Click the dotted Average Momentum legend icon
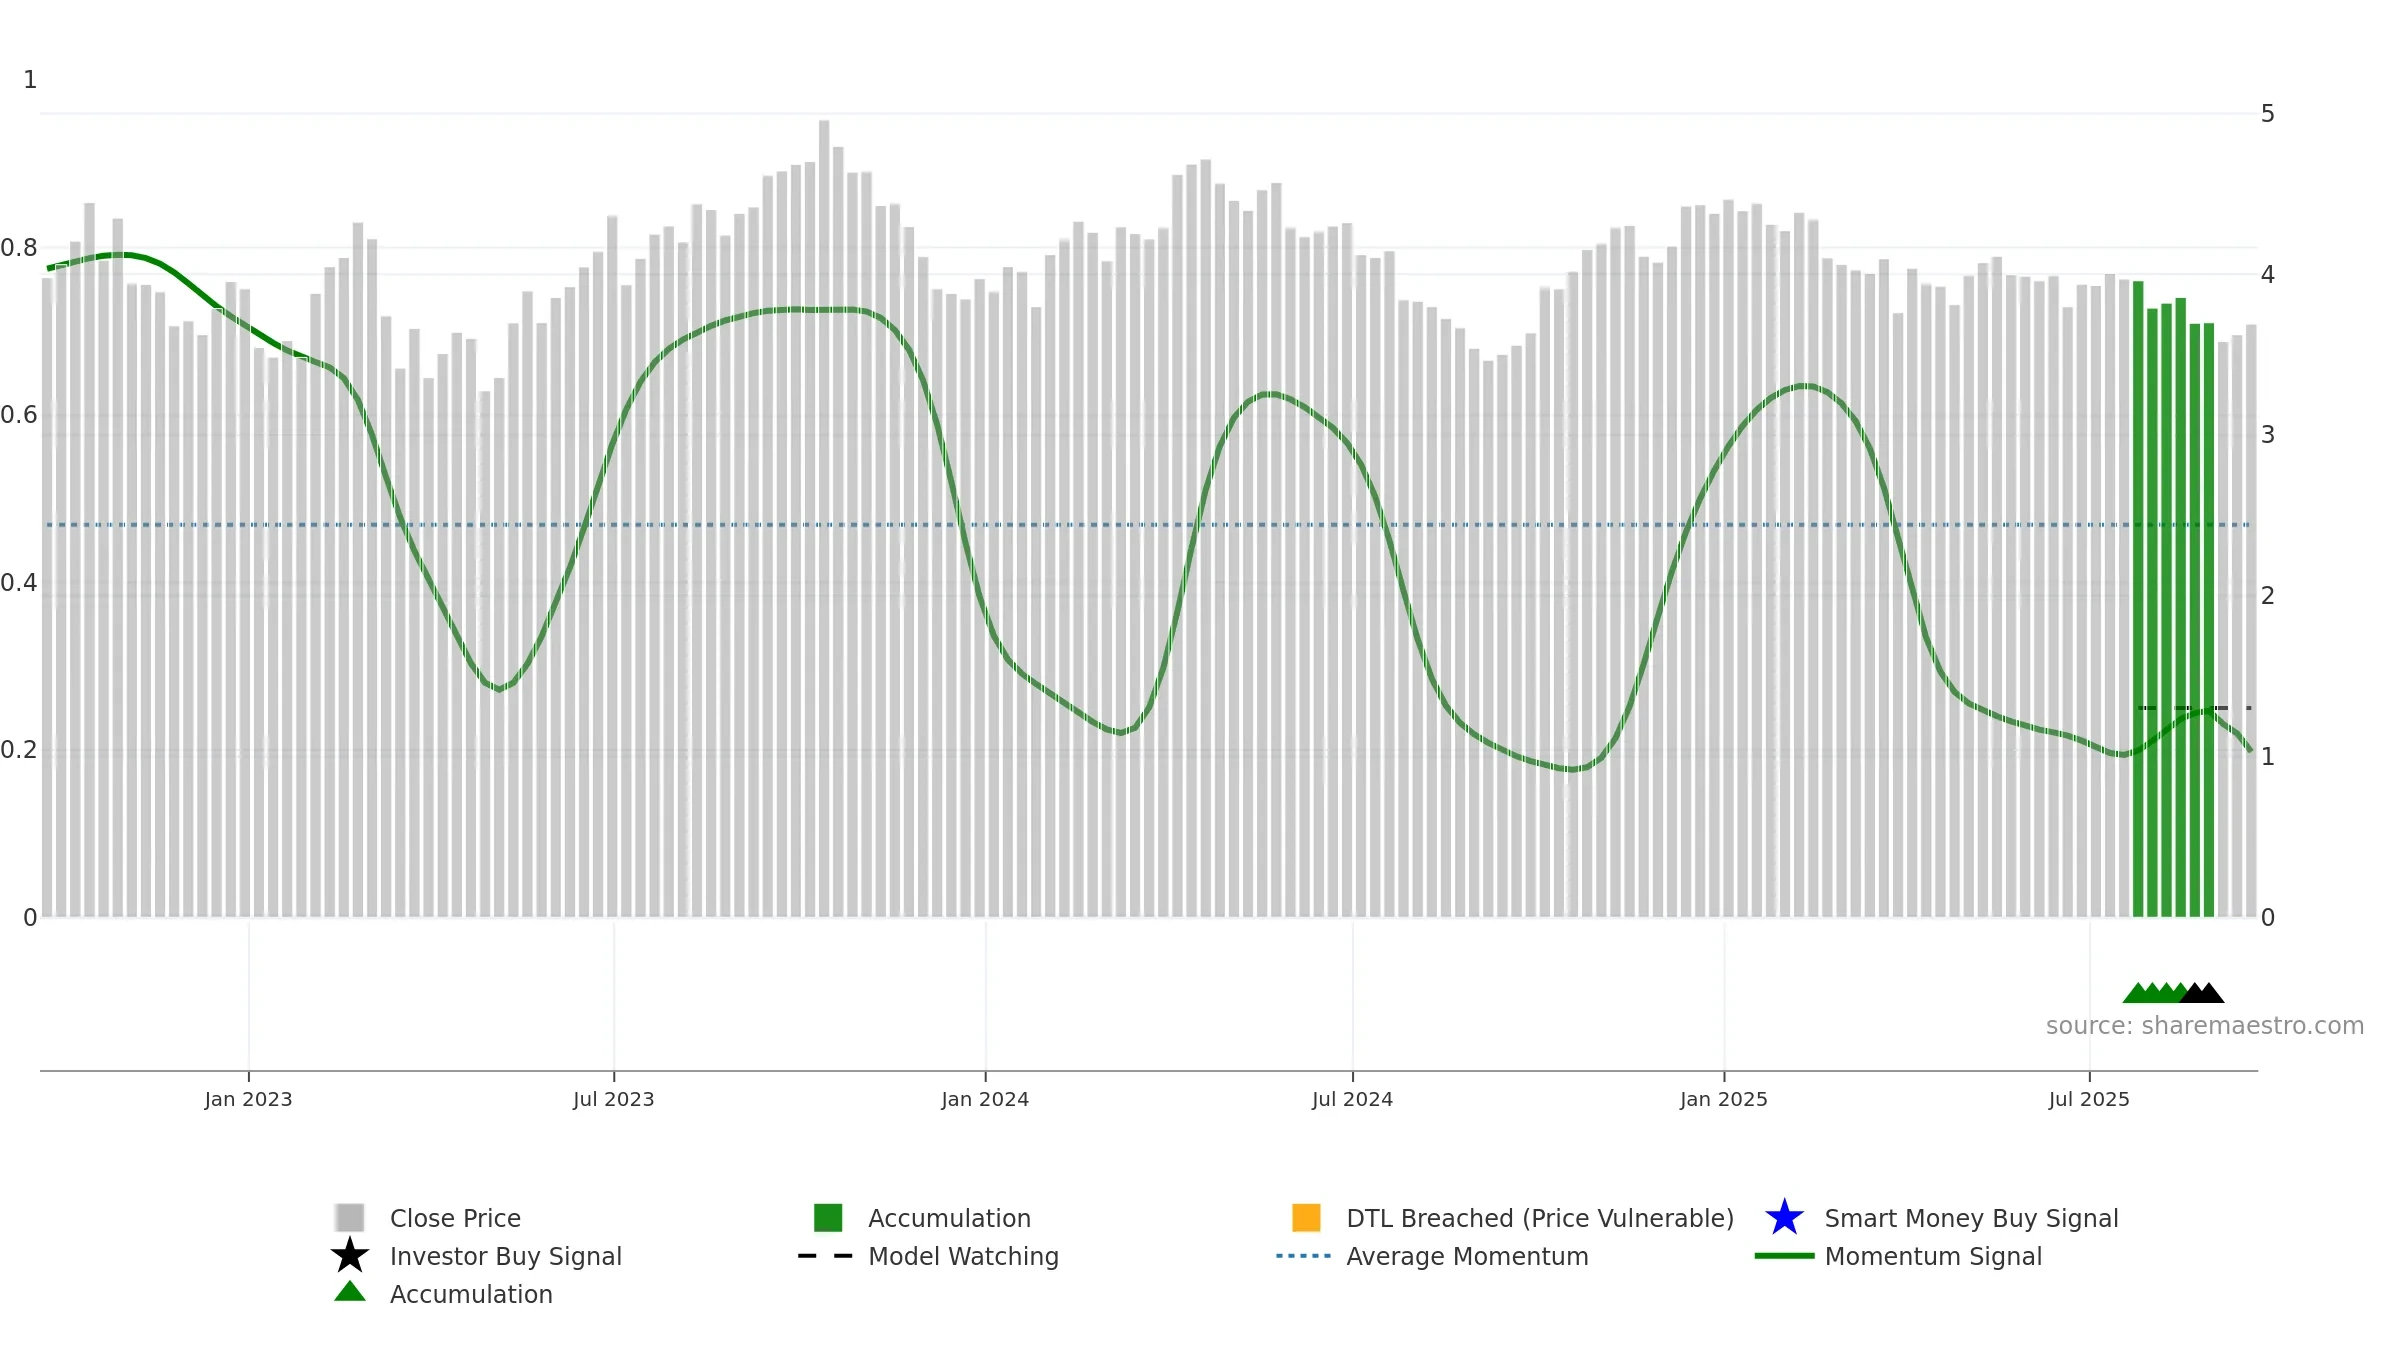Screen dimensions: 2400x1350 [1304, 1256]
